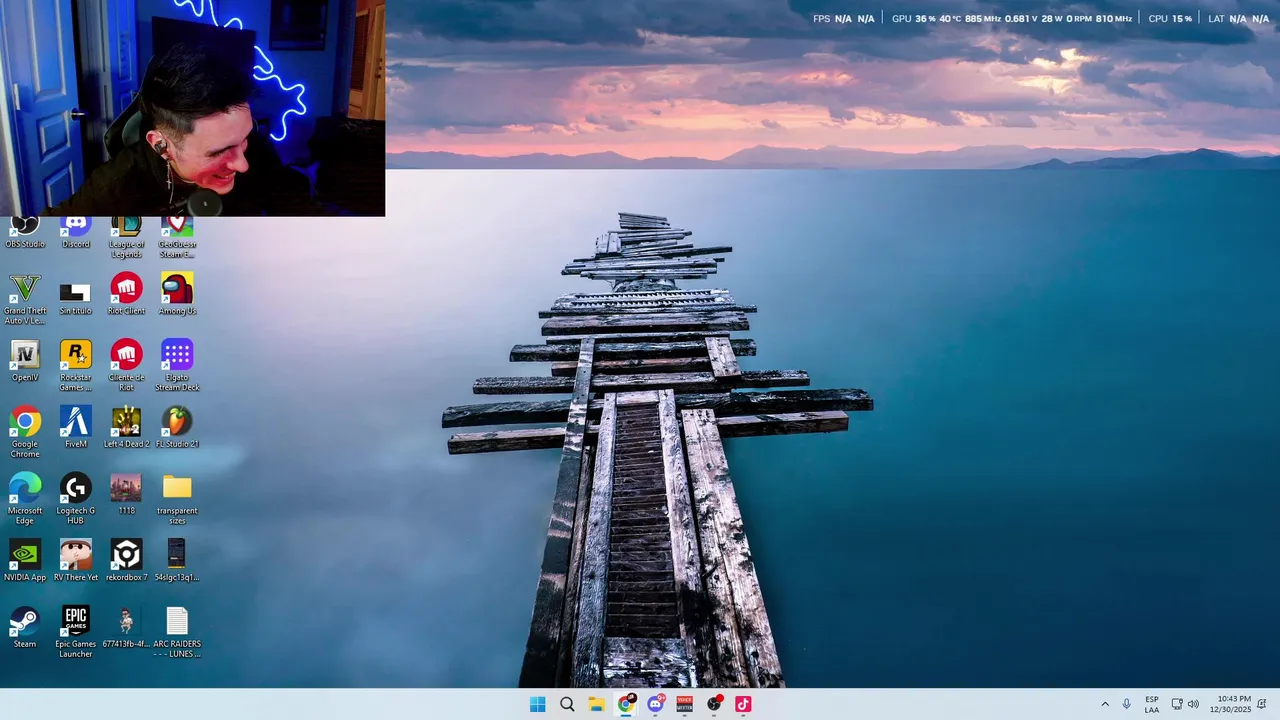Open taskbar Search
The image size is (1280, 720).
click(567, 704)
